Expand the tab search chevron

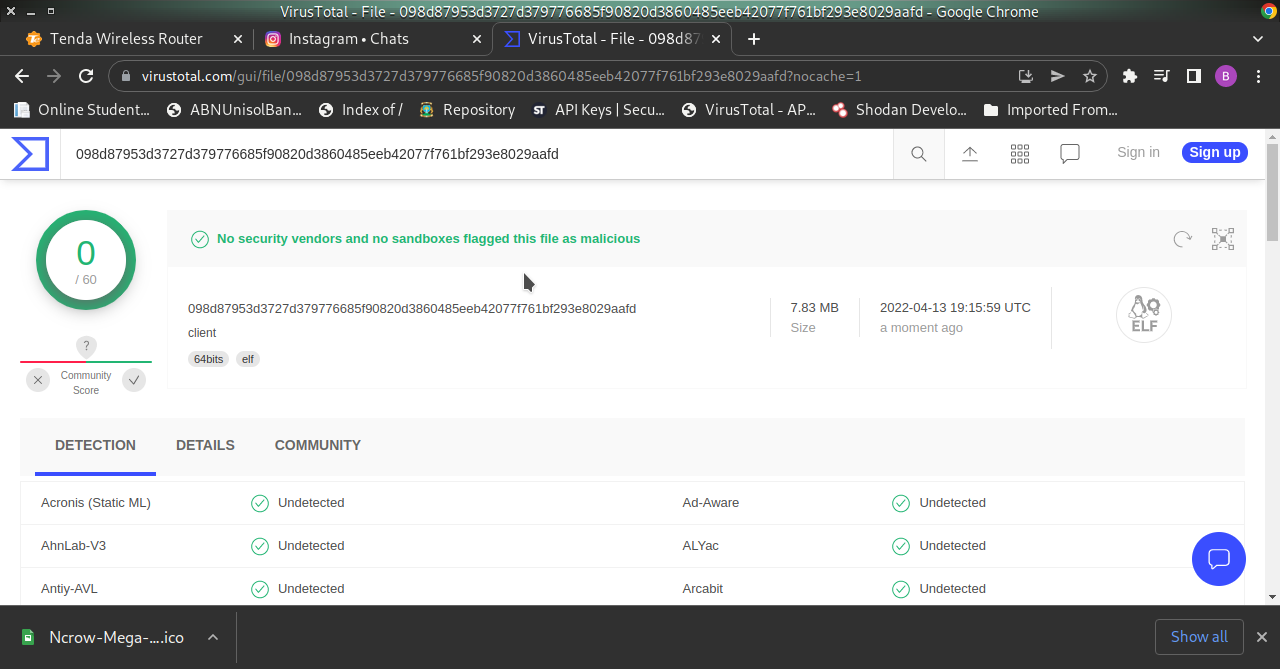tap(1258, 39)
